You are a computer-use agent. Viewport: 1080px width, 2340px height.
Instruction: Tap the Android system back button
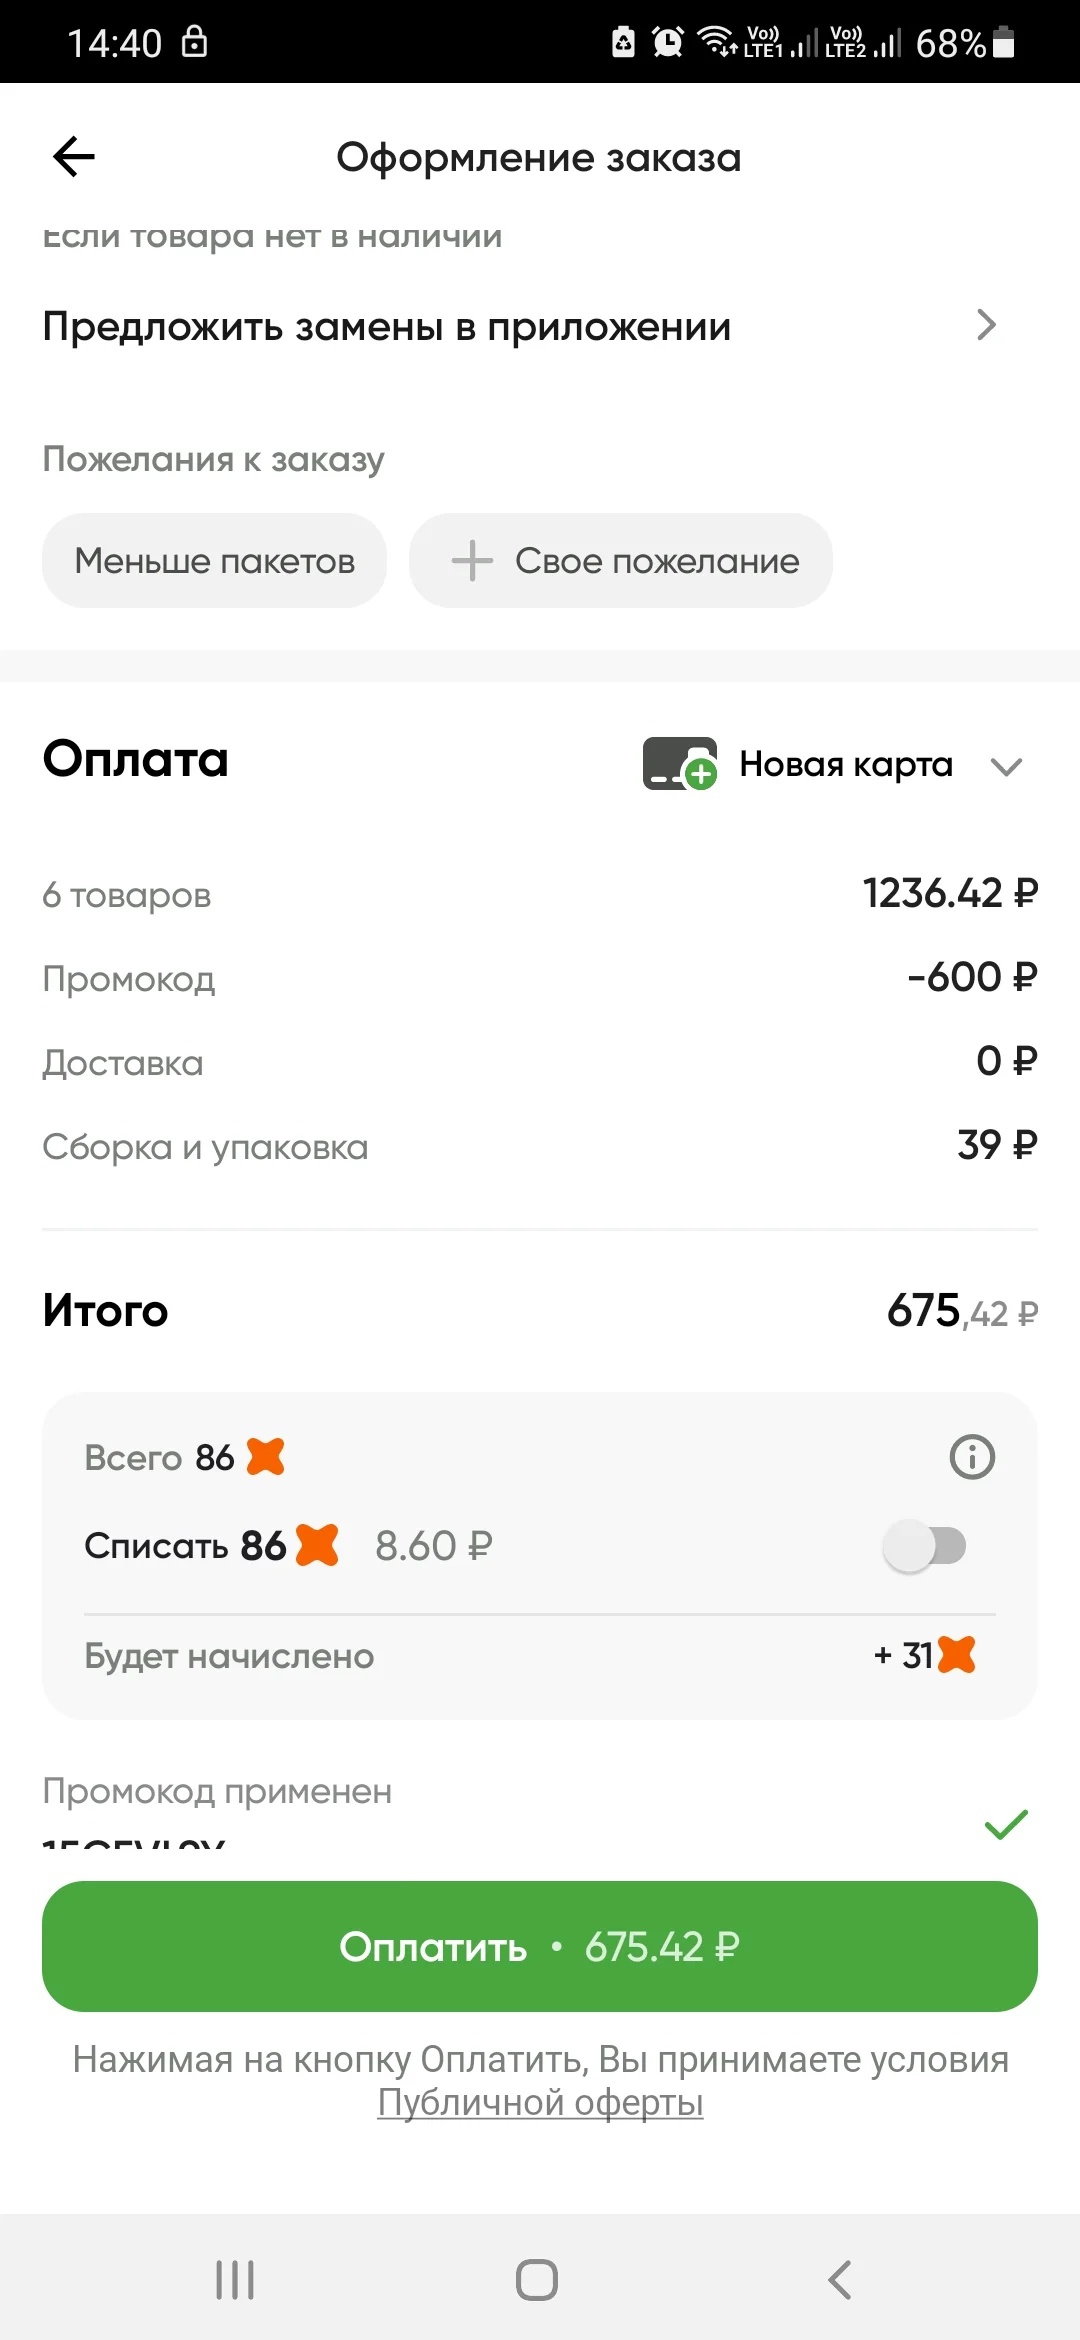840,2280
